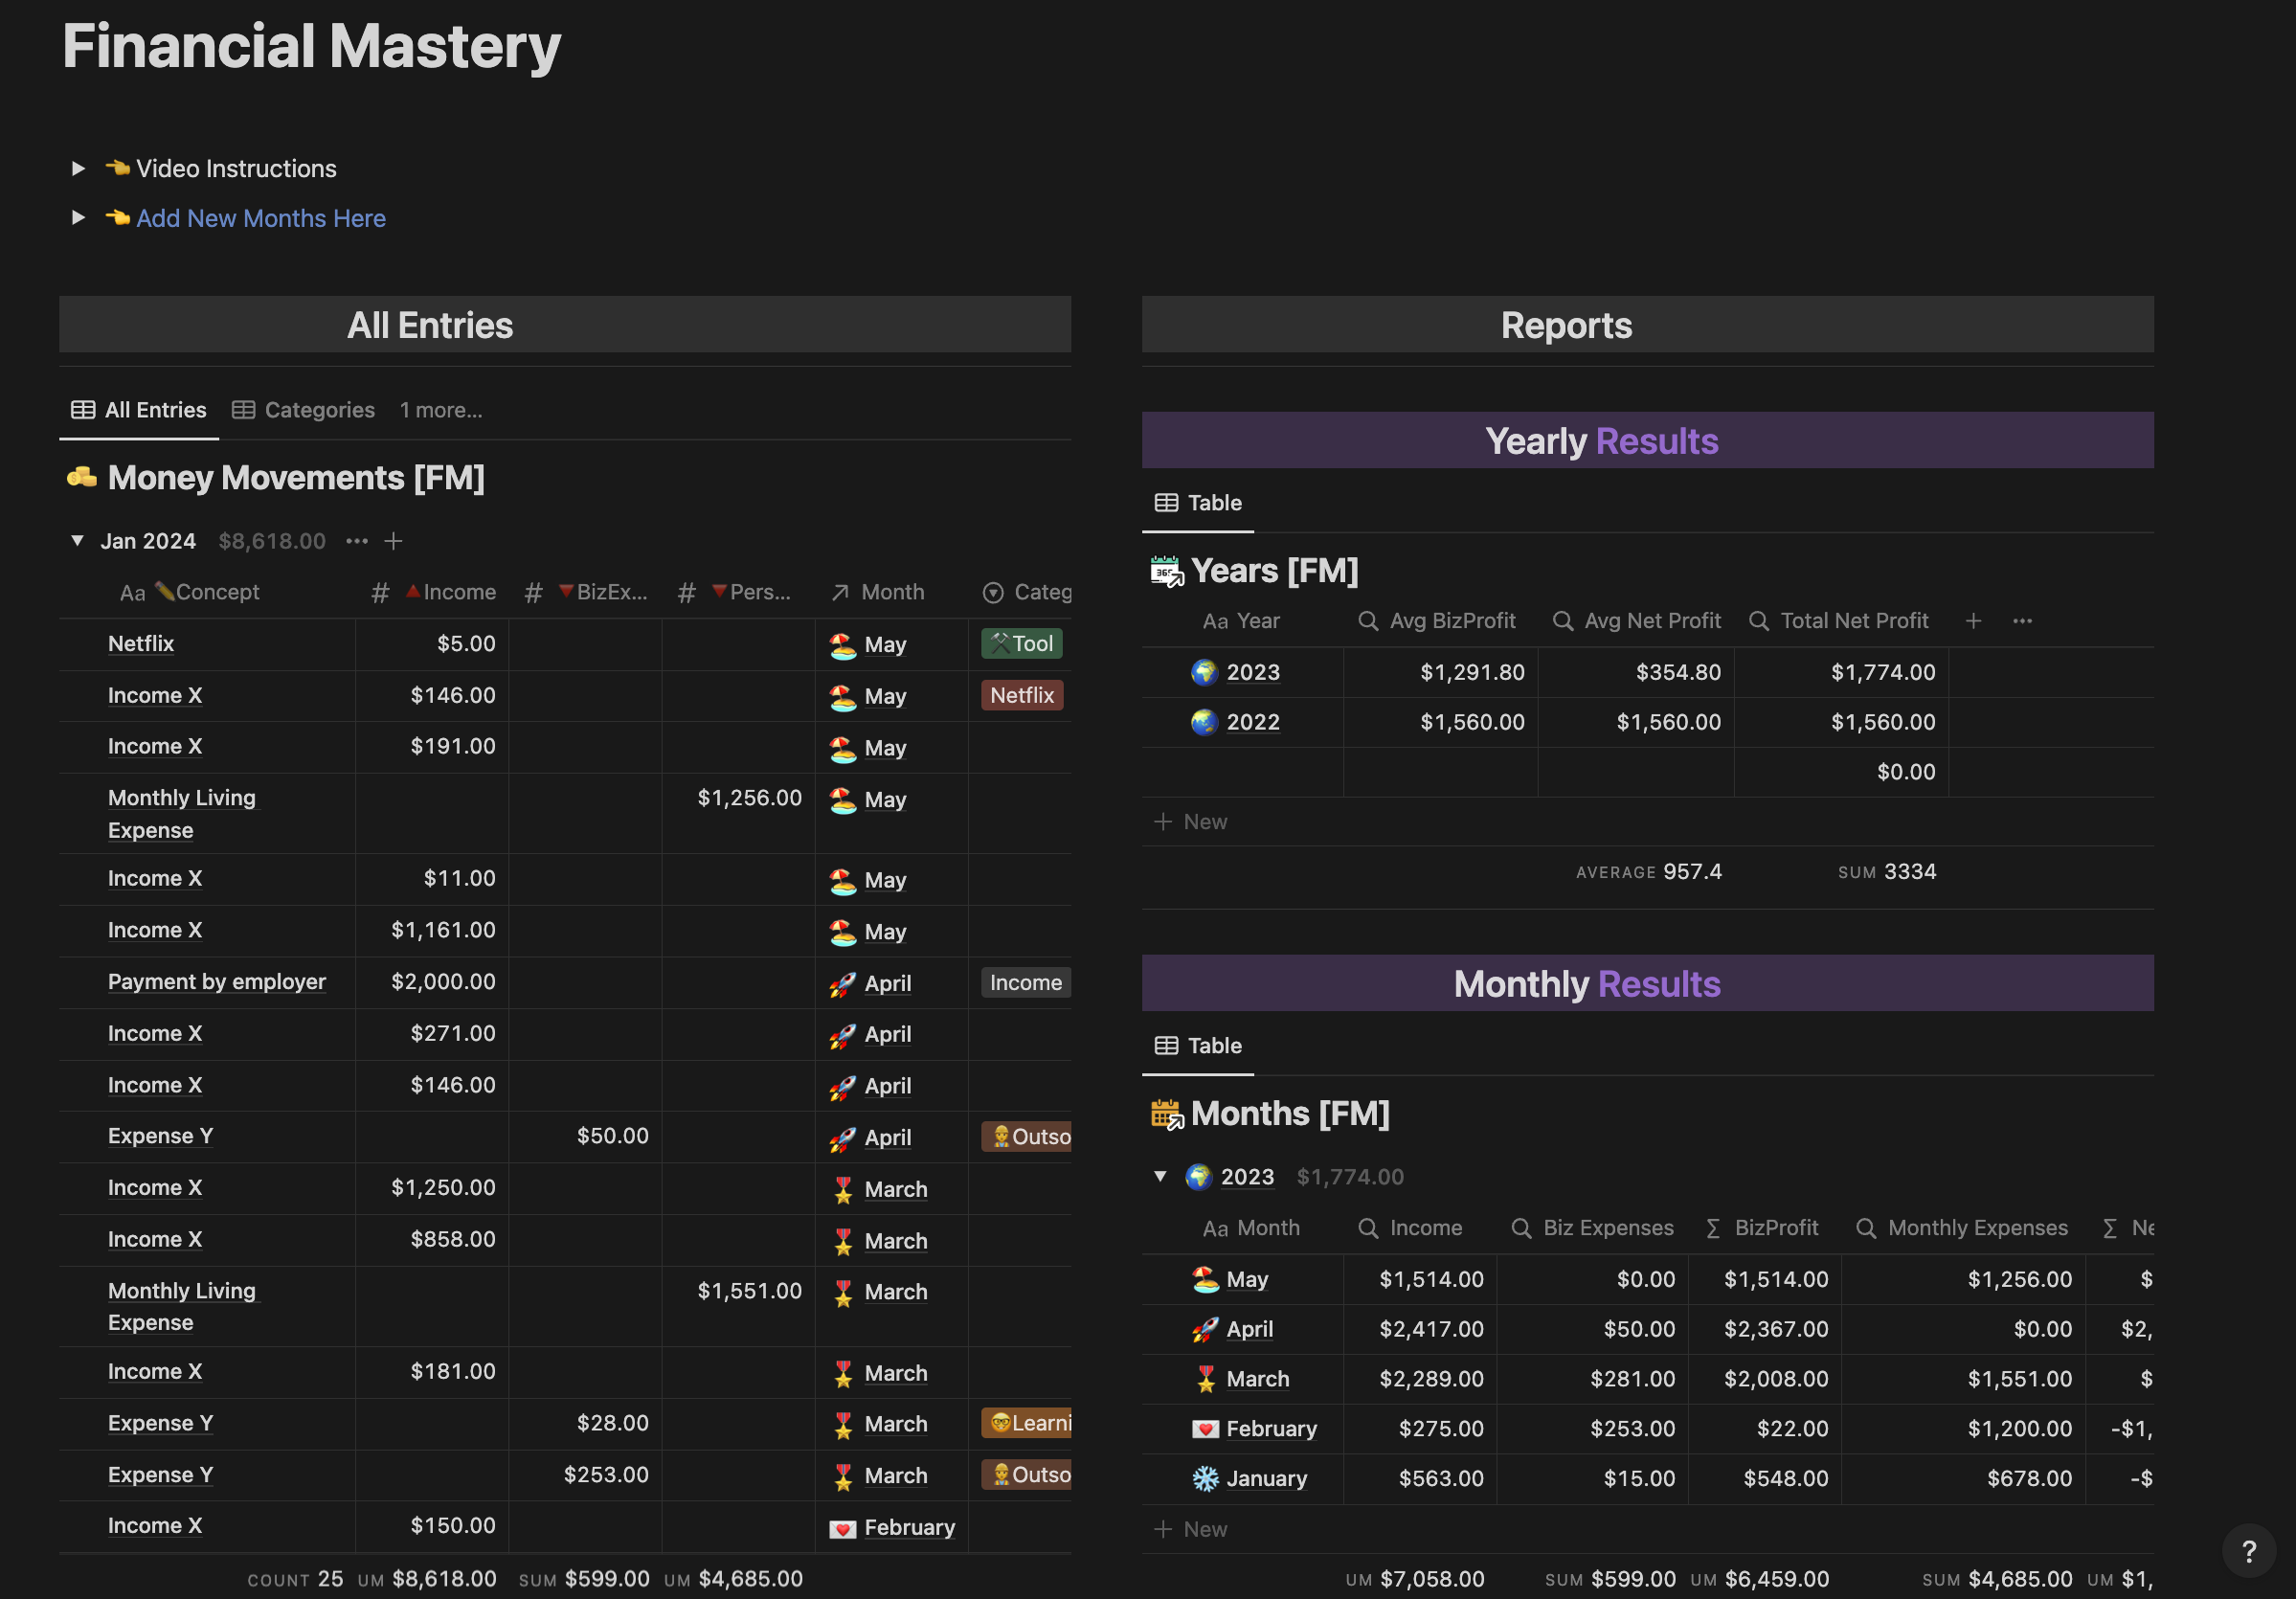Click the 2023 globe icon in Years table
The width and height of the screenshot is (2296, 1599).
[x=1204, y=672]
